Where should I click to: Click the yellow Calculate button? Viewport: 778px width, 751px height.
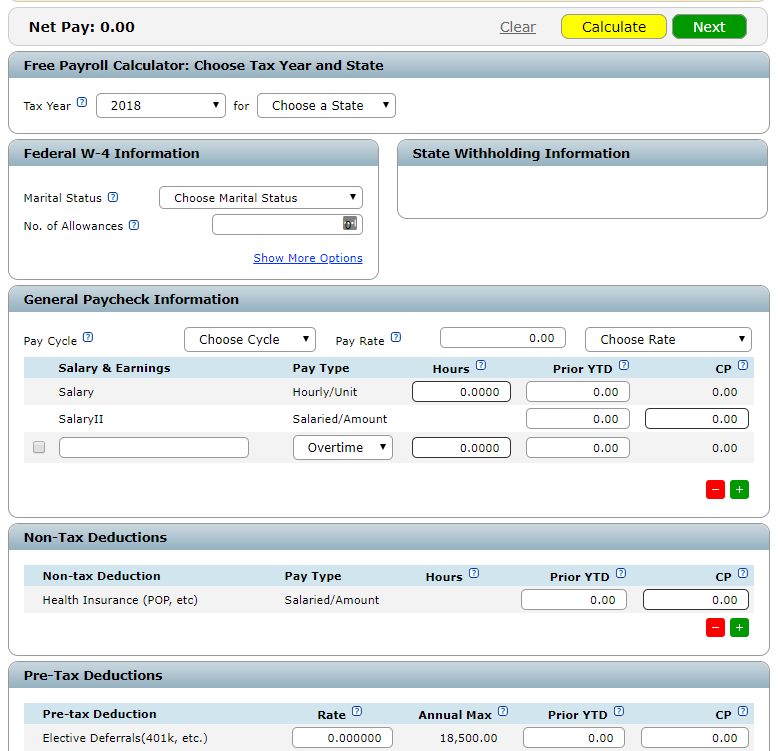pos(614,27)
